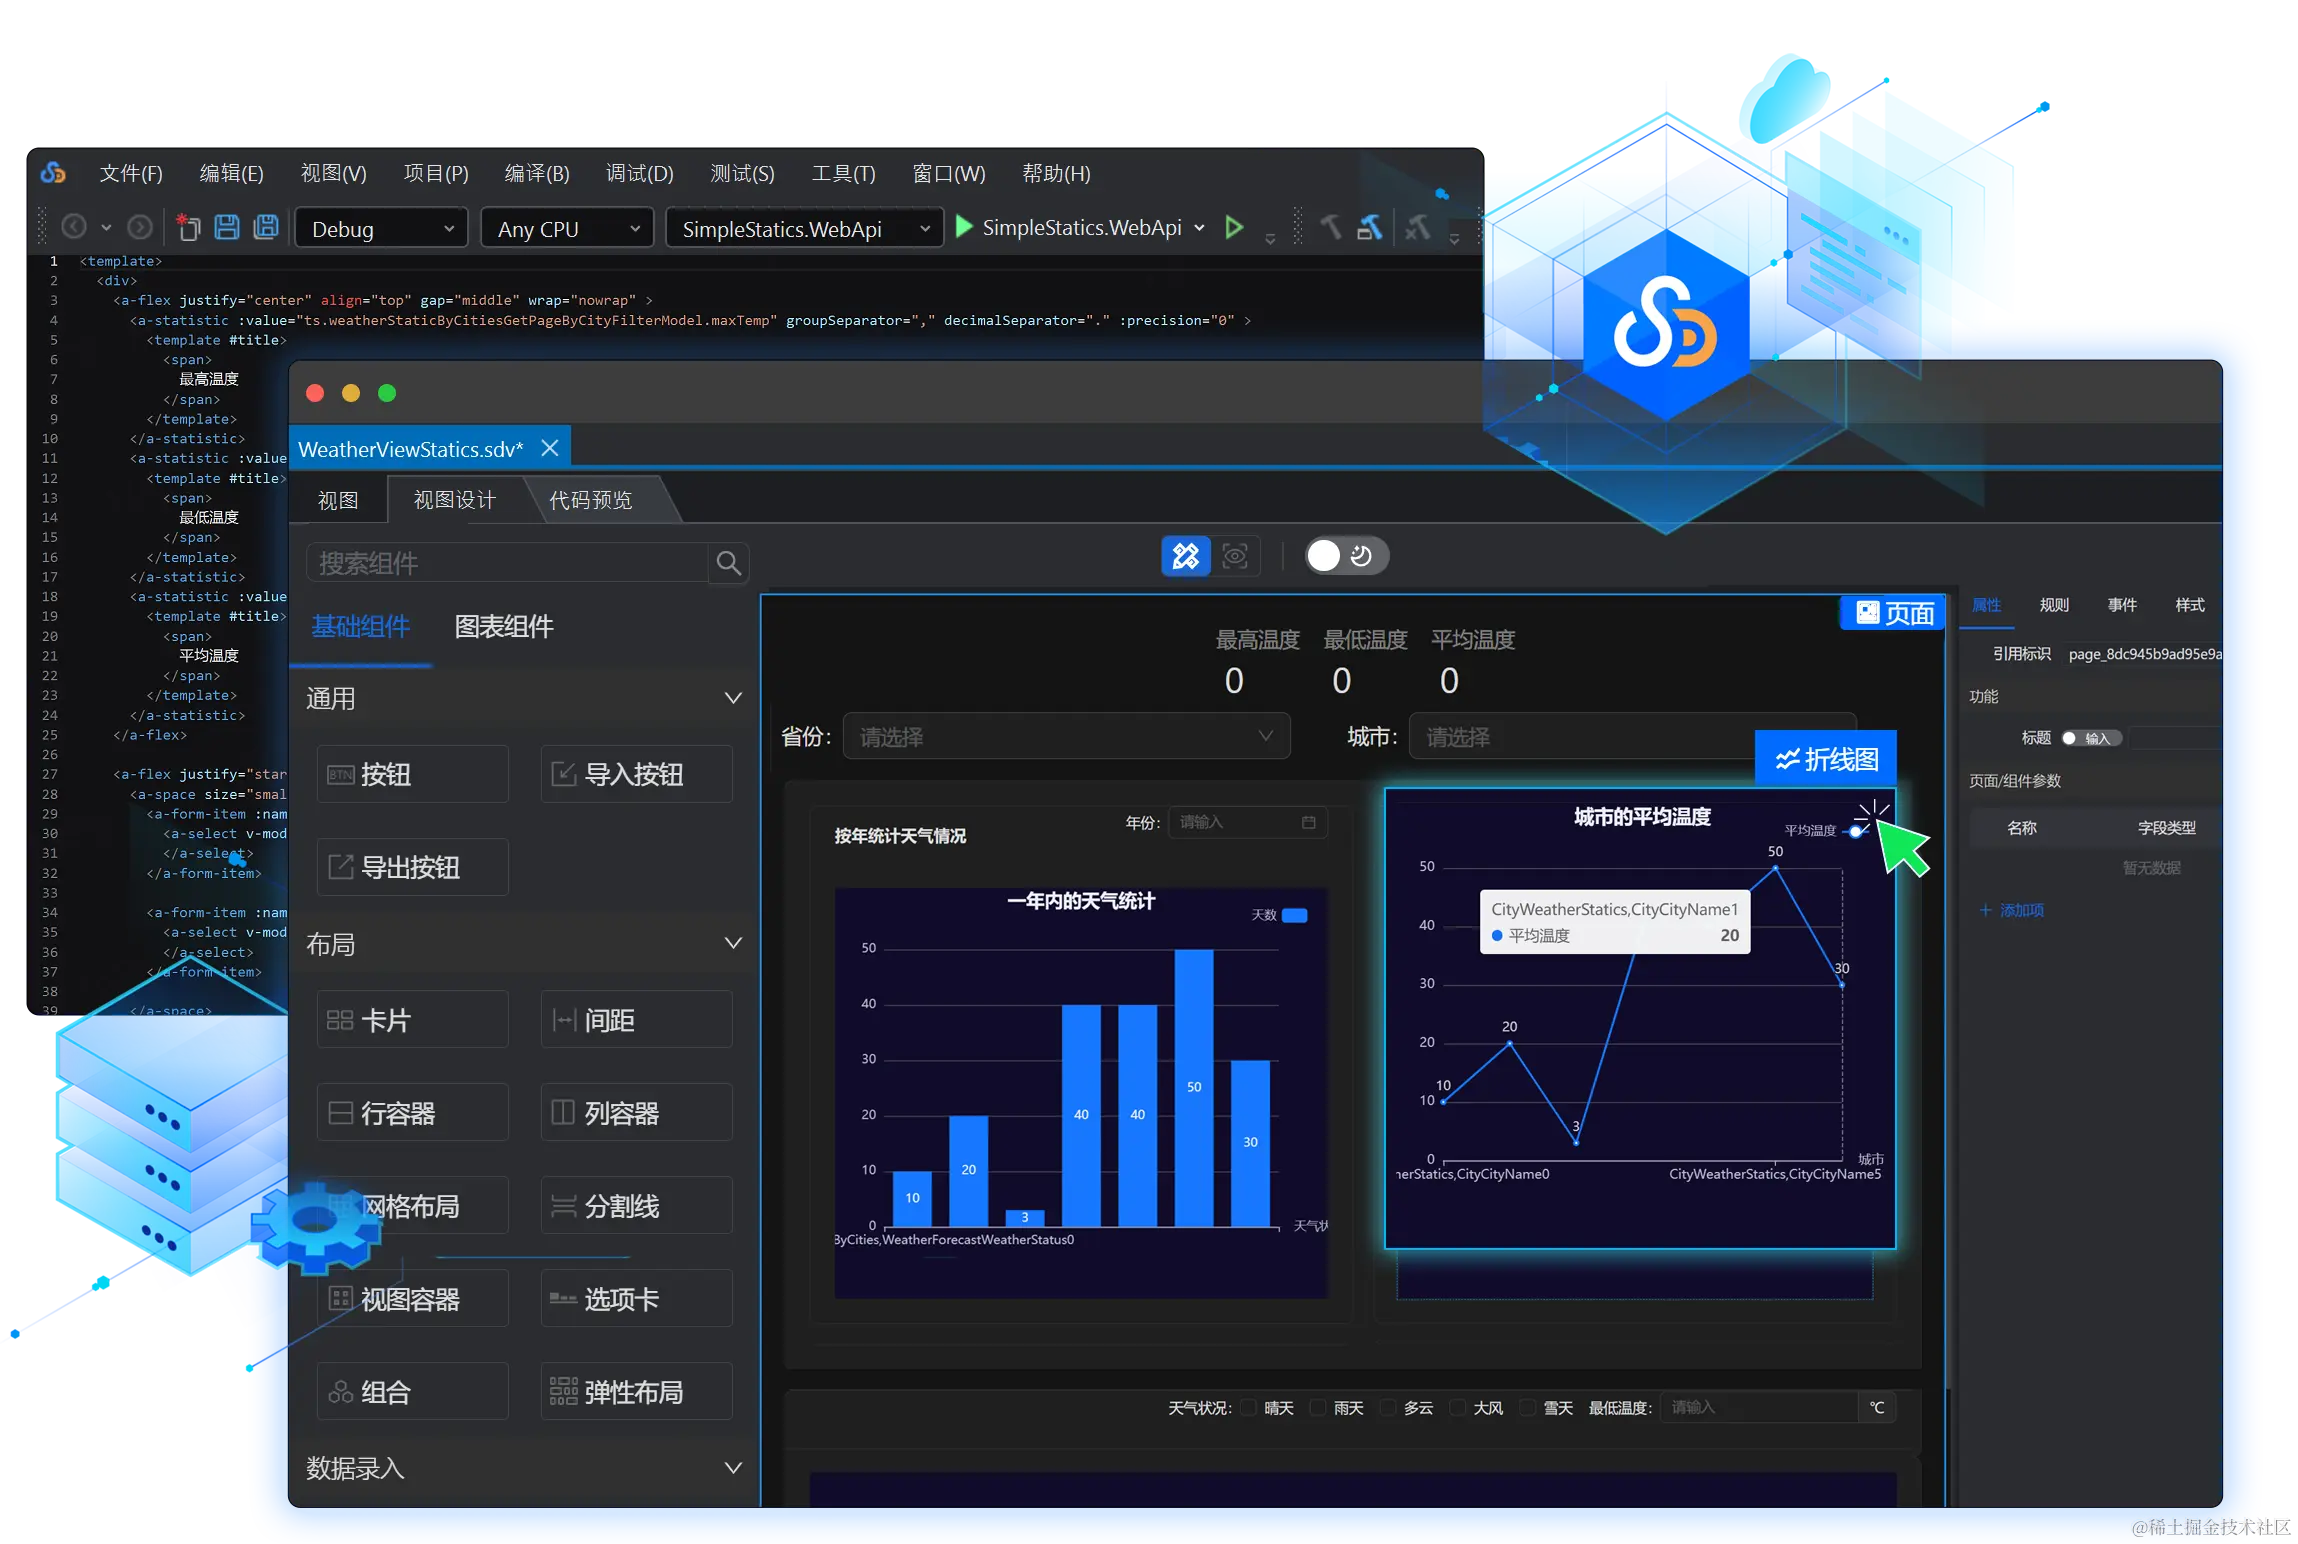
Task: Open the 调试(D) menu
Action: [x=639, y=173]
